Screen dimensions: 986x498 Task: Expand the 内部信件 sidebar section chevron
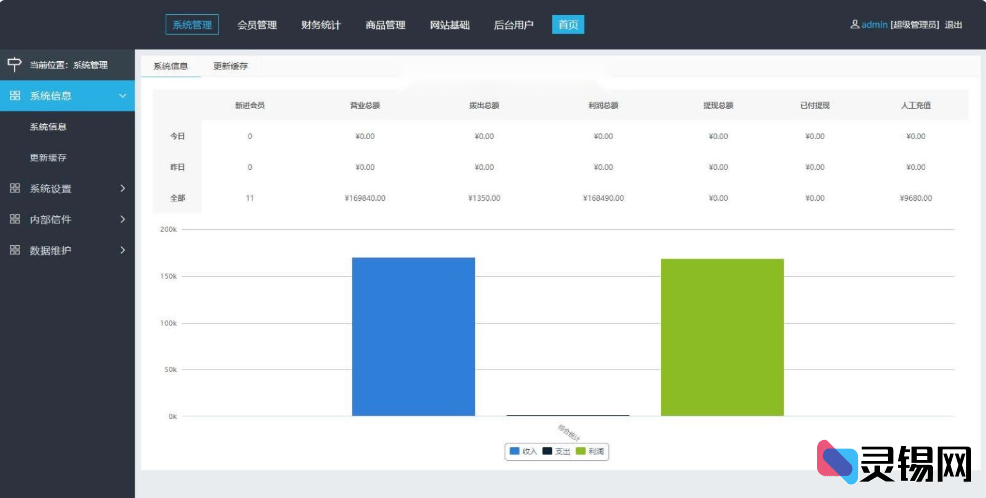tap(122, 219)
